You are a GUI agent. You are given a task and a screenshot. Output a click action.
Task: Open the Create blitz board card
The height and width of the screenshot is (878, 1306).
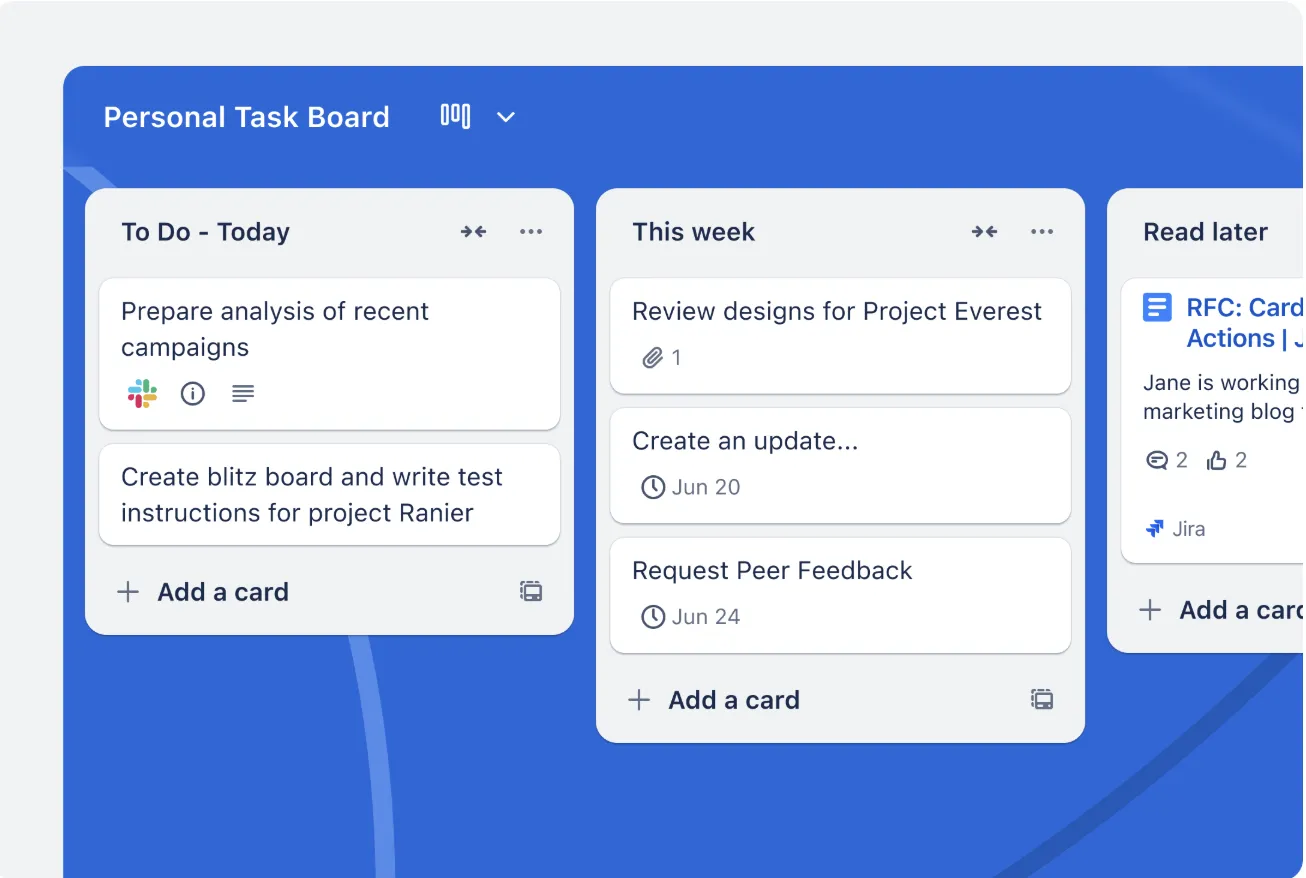pyautogui.click(x=329, y=495)
